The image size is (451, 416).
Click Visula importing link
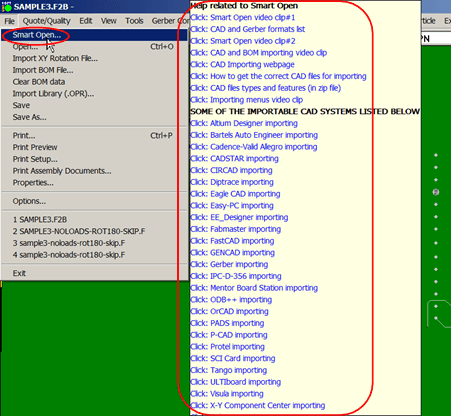[x=227, y=394]
